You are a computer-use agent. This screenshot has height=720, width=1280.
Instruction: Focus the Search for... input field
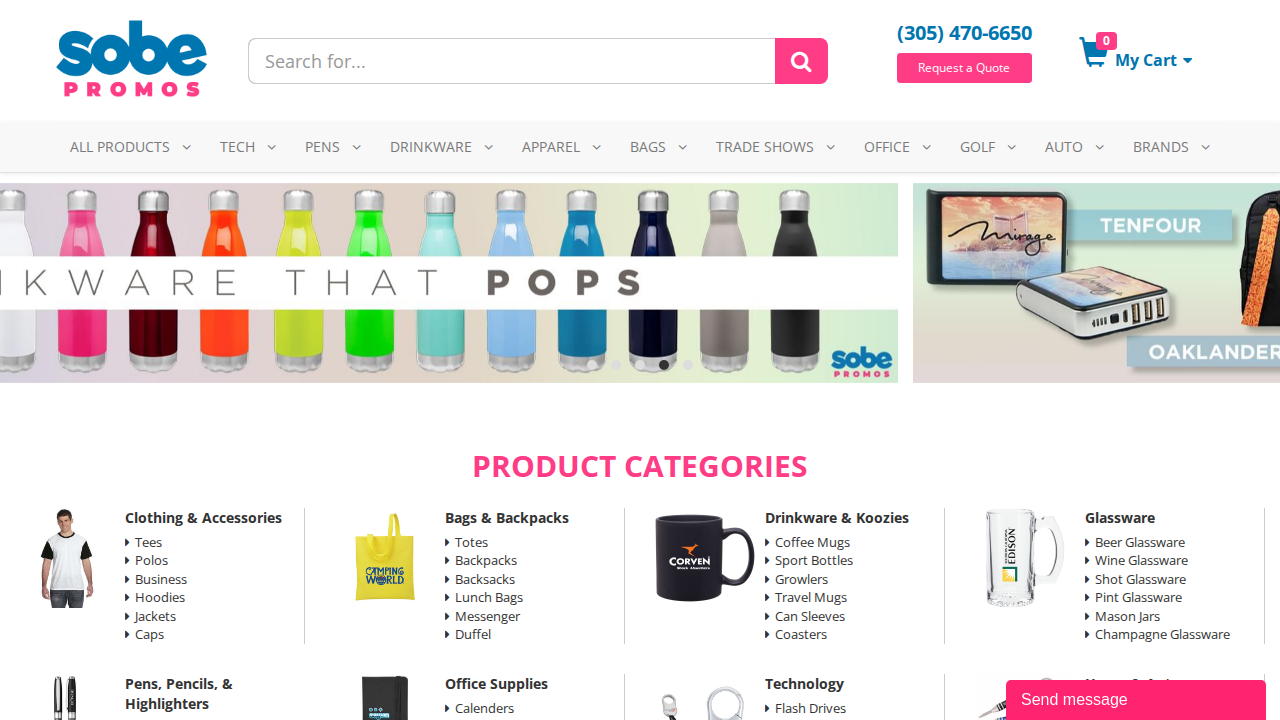pyautogui.click(x=512, y=61)
